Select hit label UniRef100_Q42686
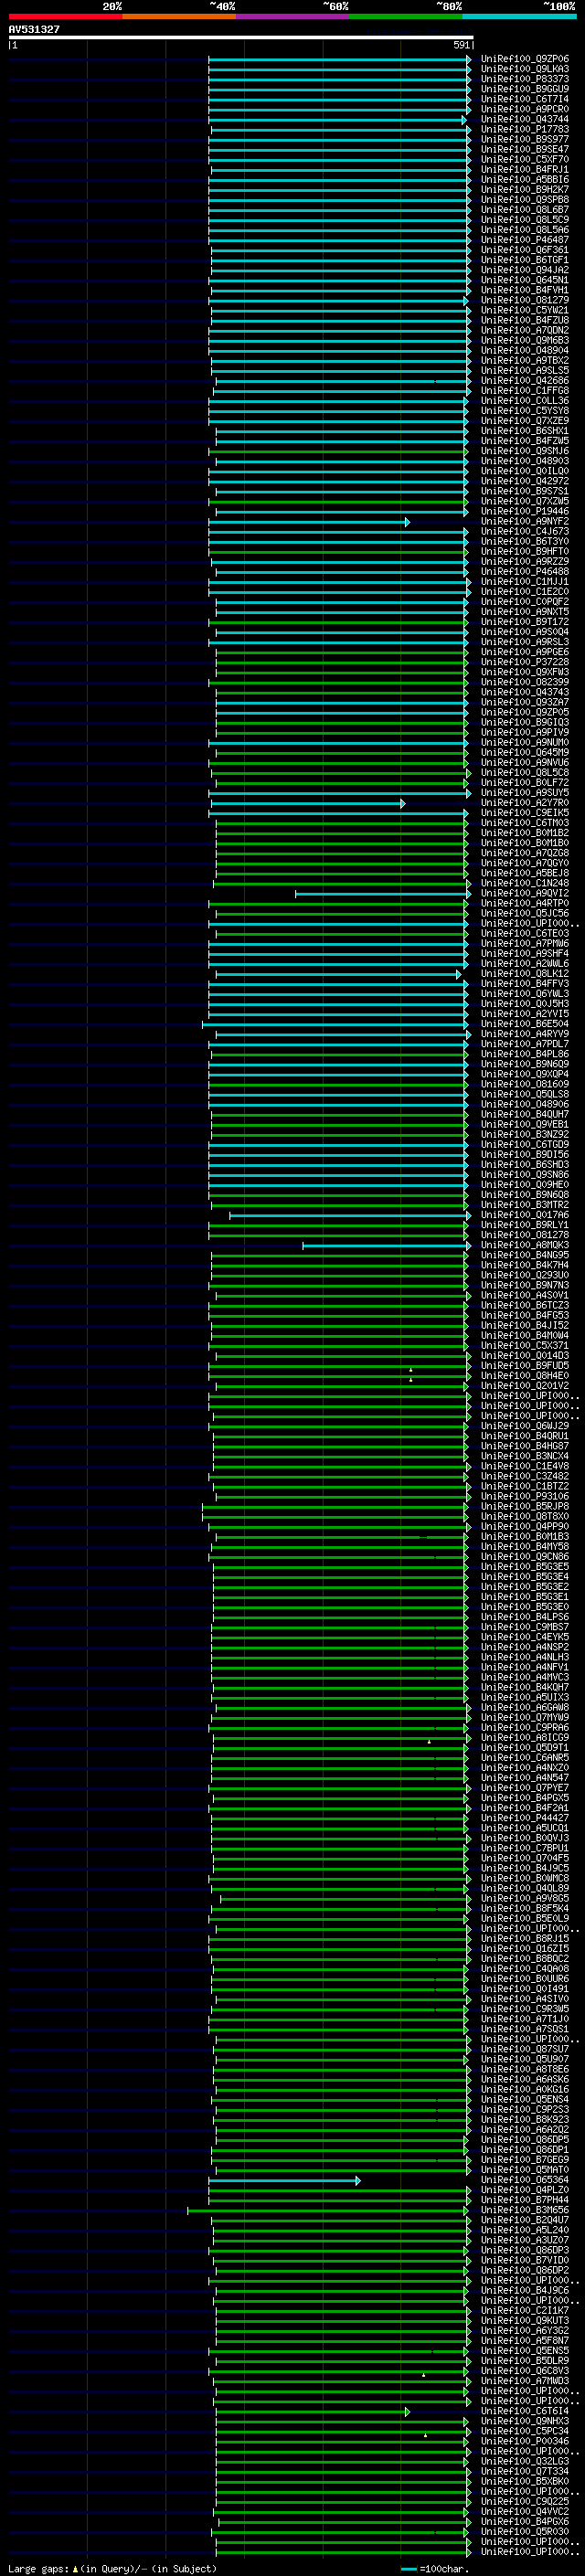Screen dimensions: 585x2576 click(525, 381)
